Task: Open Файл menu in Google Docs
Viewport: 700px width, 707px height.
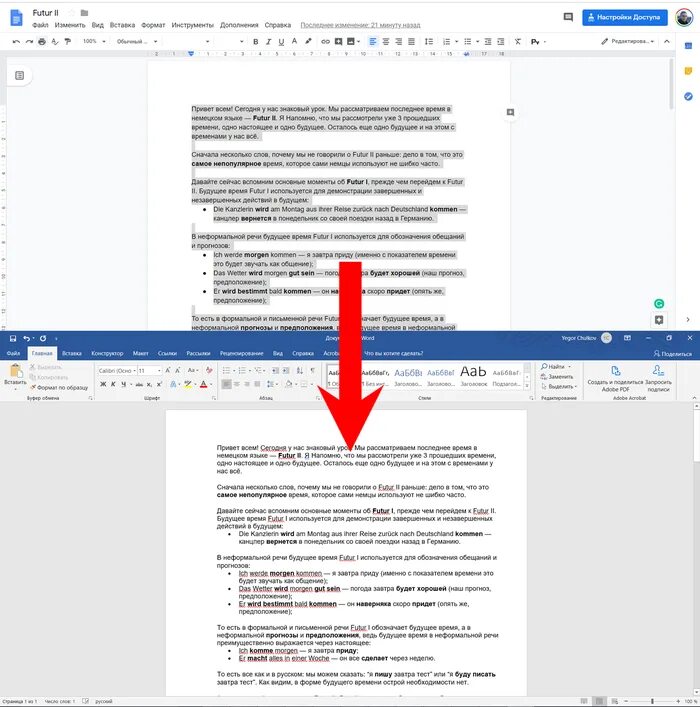Action: coord(40,25)
